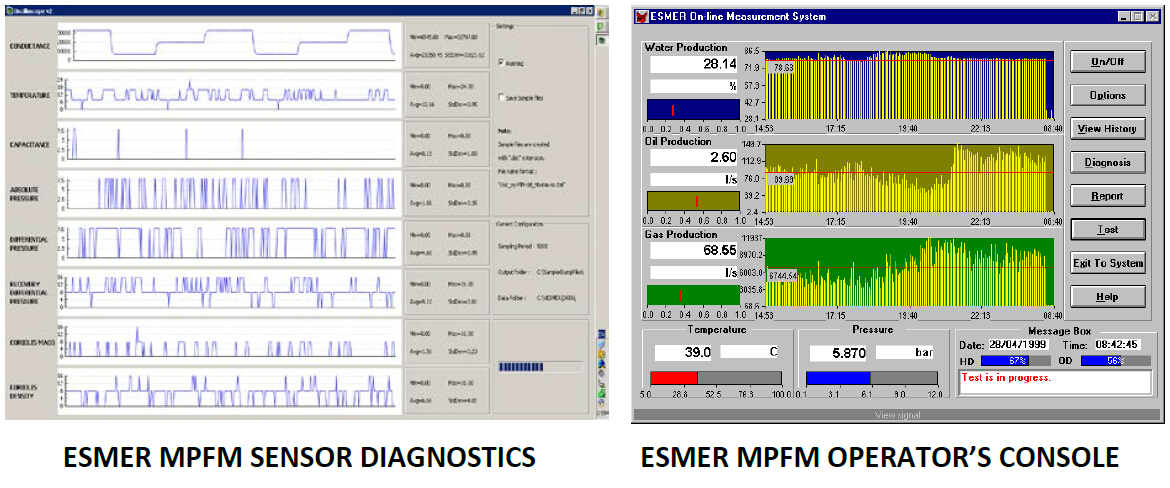Toggle the Running checkbox in Oscilloscope settings
Image resolution: width=1170 pixels, height=488 pixels.
click(501, 63)
